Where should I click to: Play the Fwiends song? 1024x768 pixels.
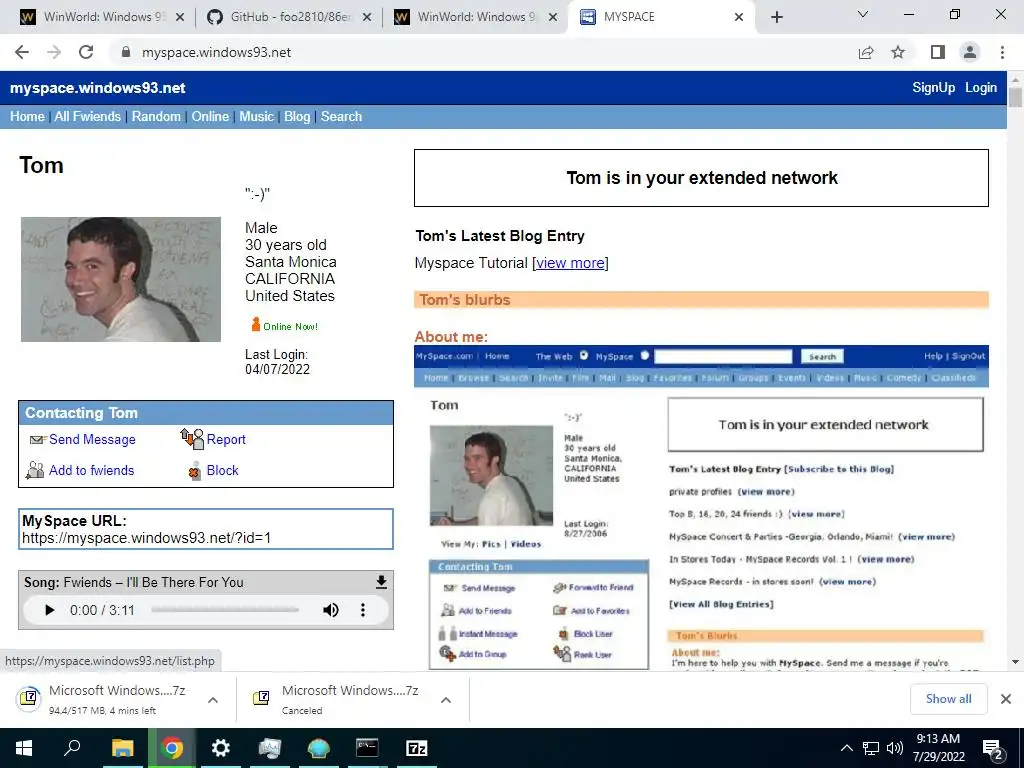click(x=49, y=610)
